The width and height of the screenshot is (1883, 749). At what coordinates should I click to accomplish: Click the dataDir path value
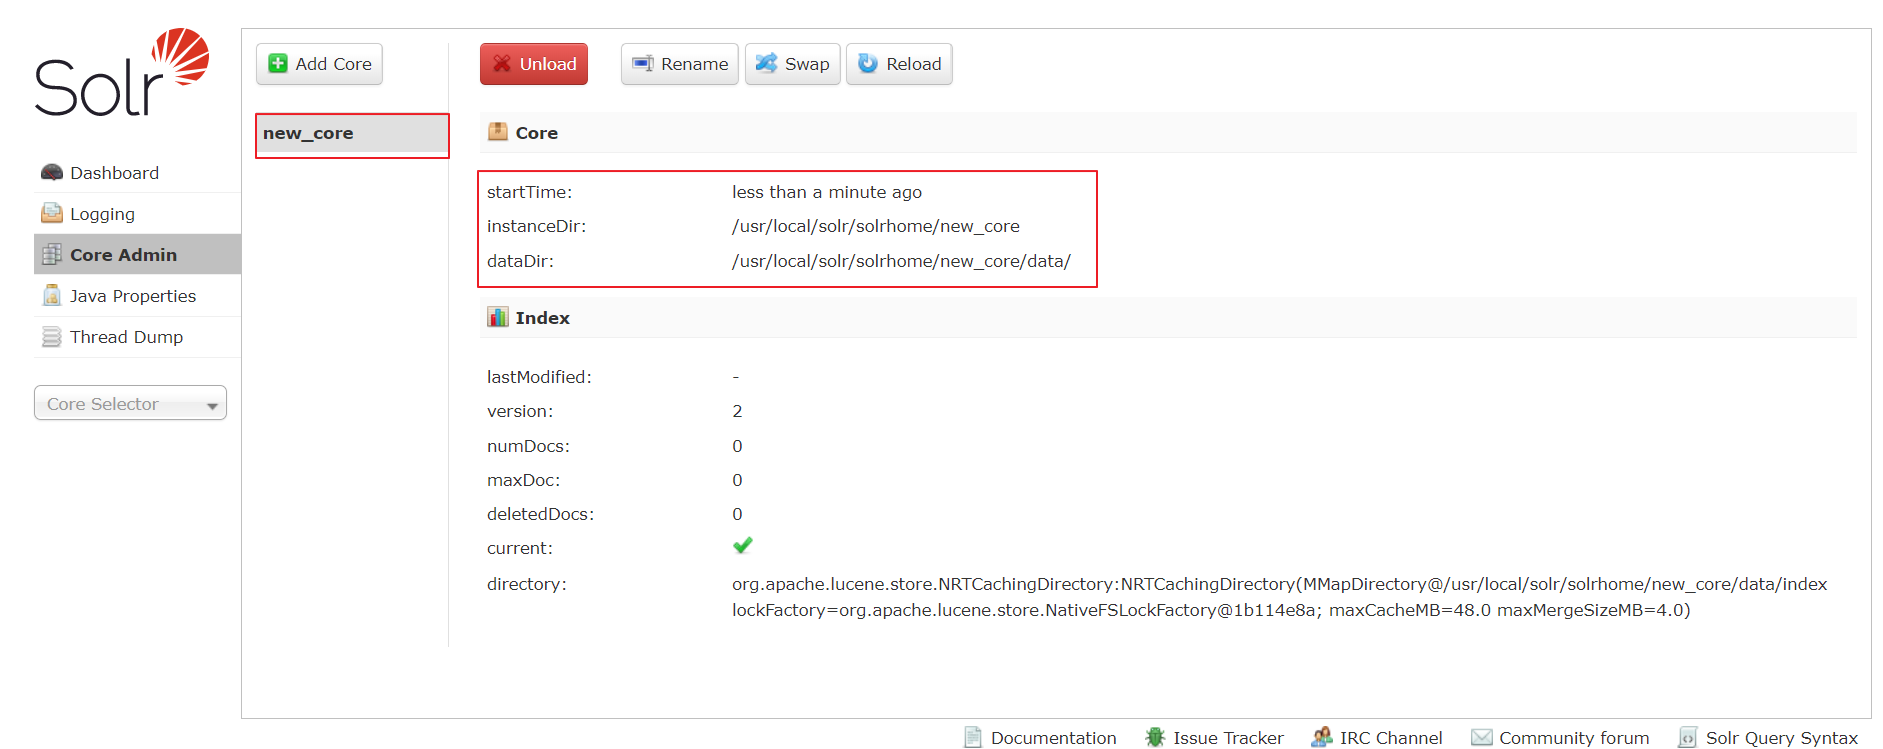click(x=901, y=261)
